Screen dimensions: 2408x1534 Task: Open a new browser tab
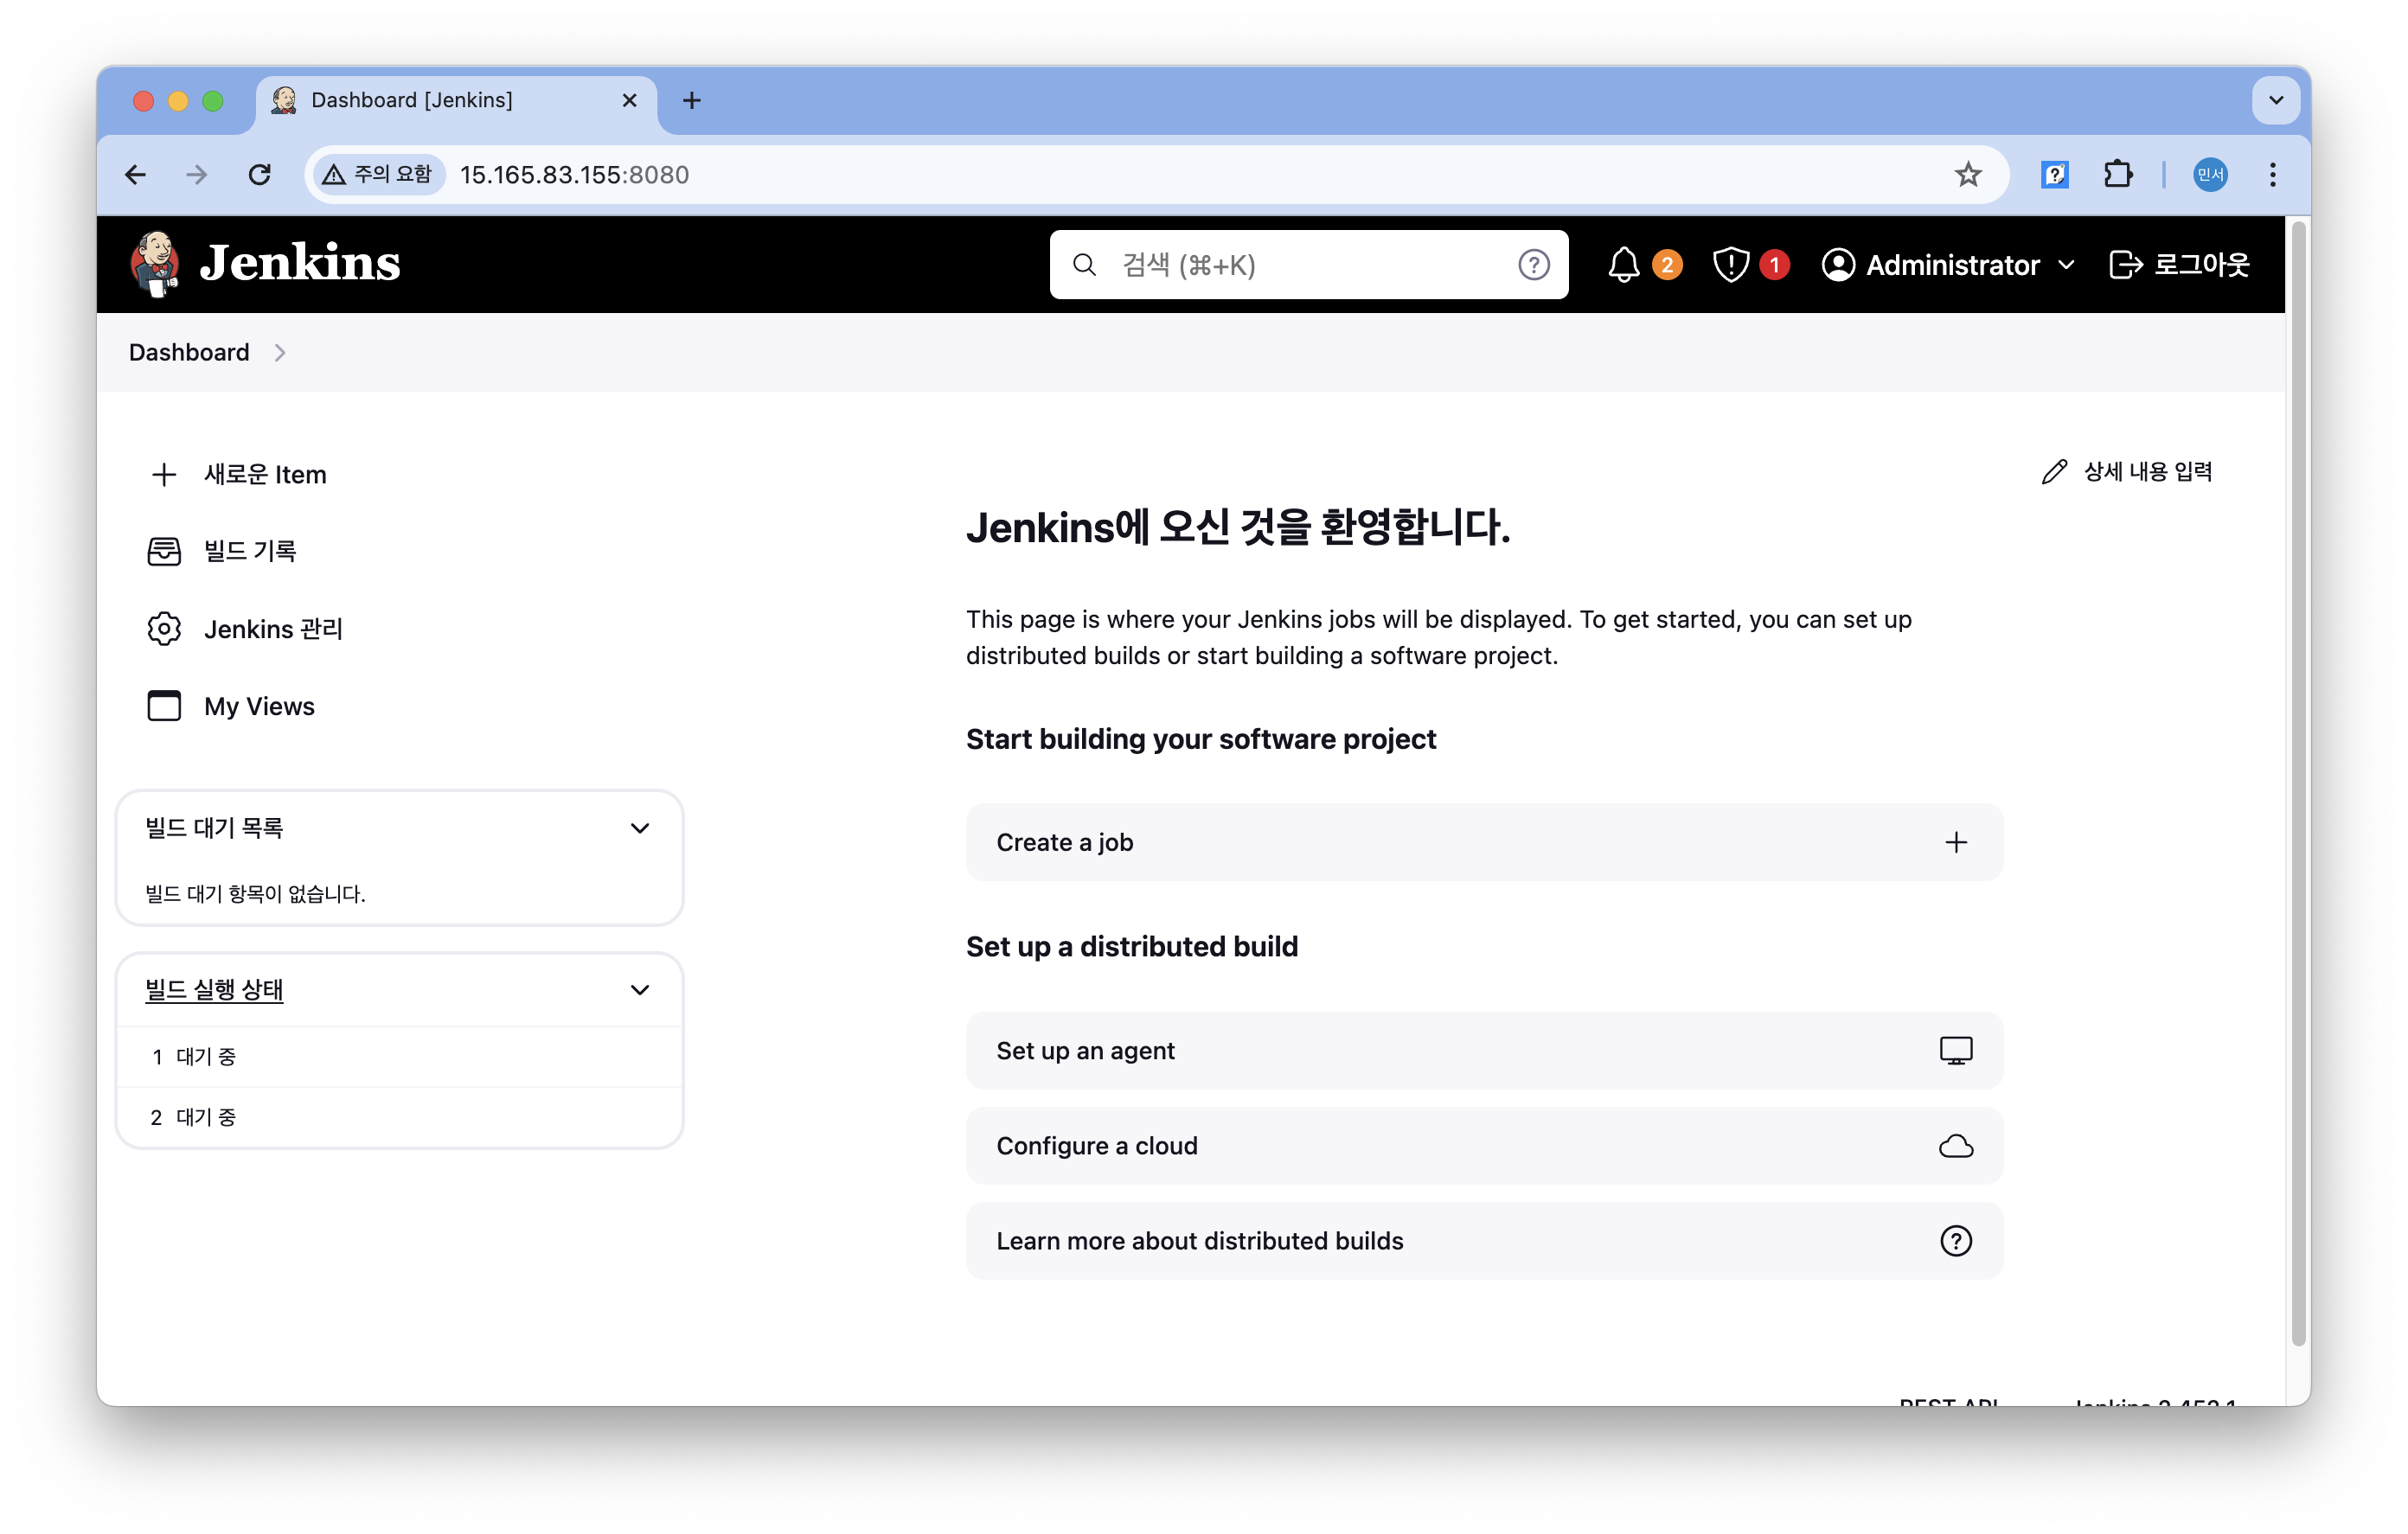691,100
